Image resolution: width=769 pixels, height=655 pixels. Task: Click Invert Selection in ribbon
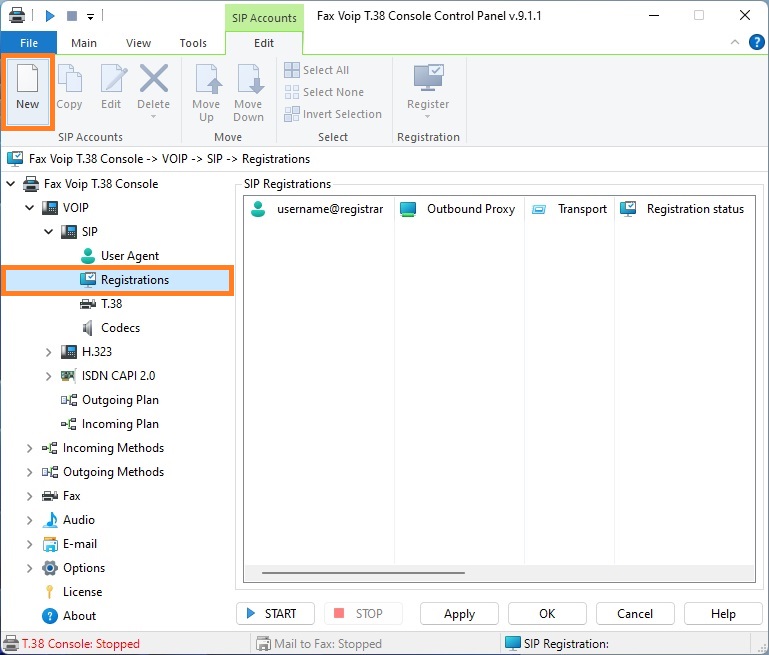[x=333, y=114]
